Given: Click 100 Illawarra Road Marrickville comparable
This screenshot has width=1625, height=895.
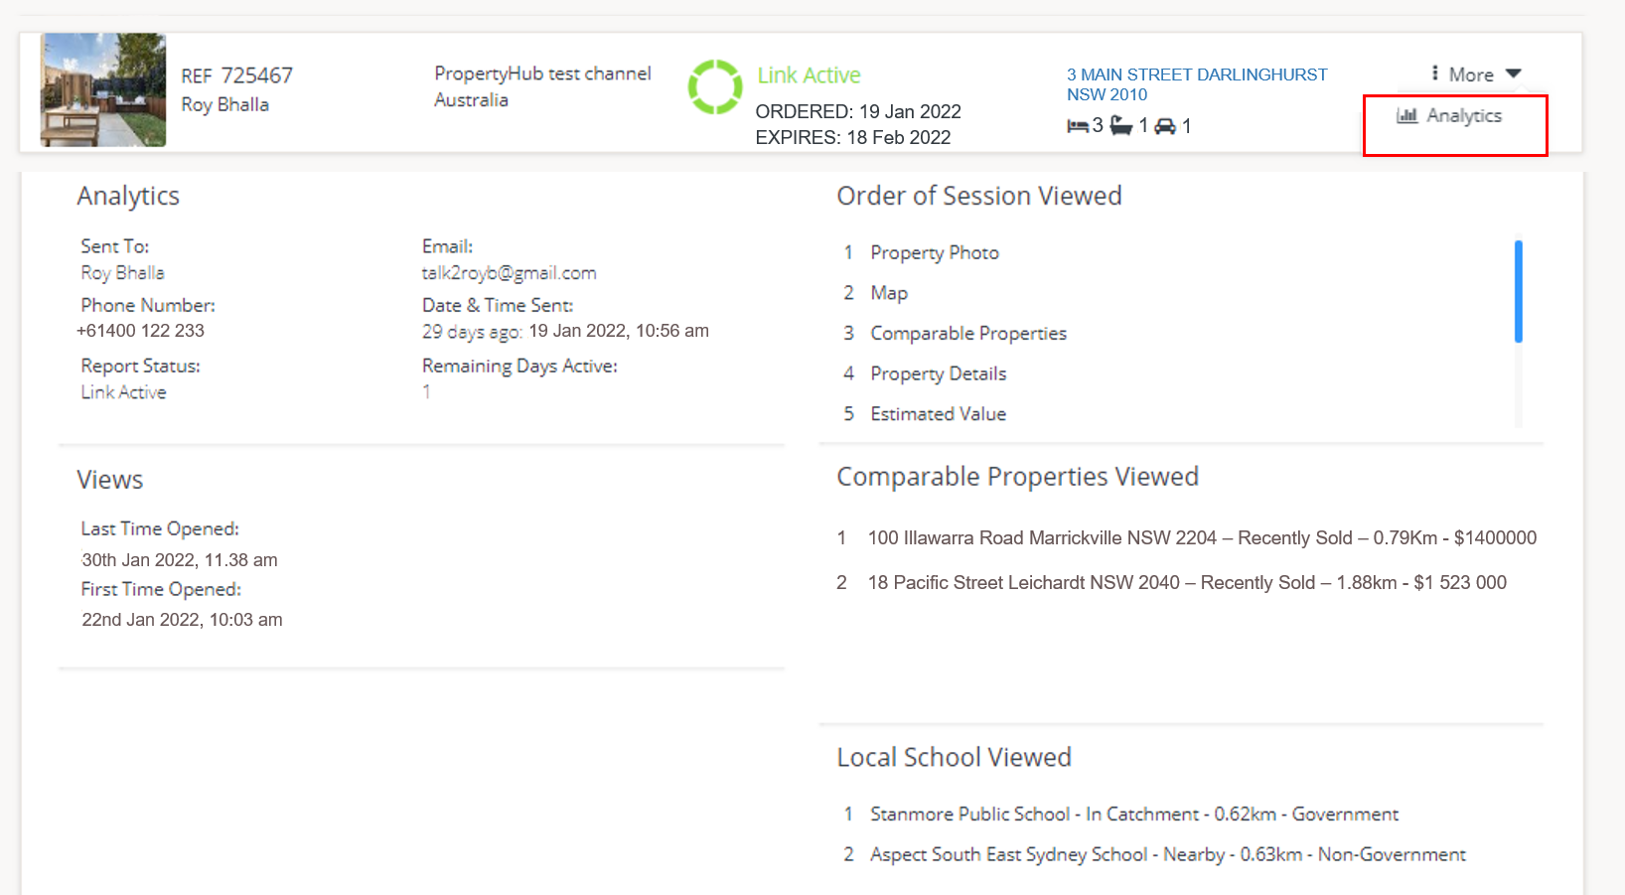Looking at the screenshot, I should coord(1201,538).
